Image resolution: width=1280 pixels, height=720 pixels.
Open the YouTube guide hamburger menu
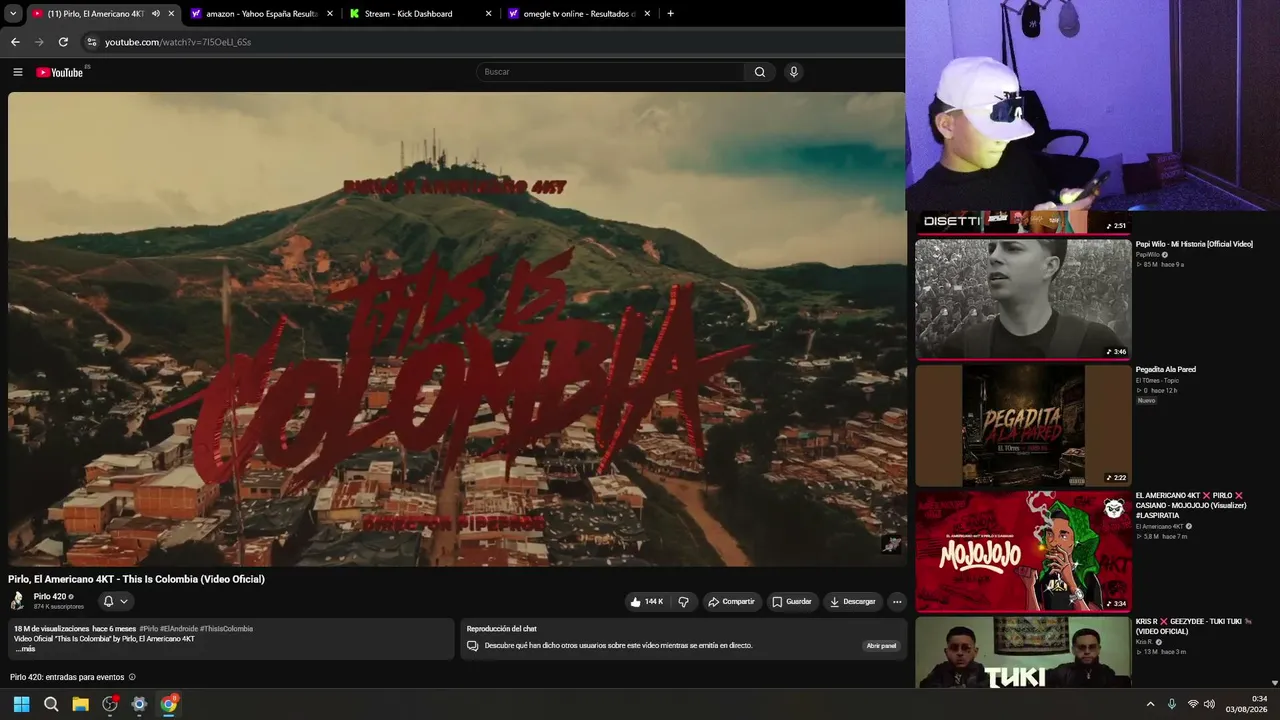tap(17, 72)
